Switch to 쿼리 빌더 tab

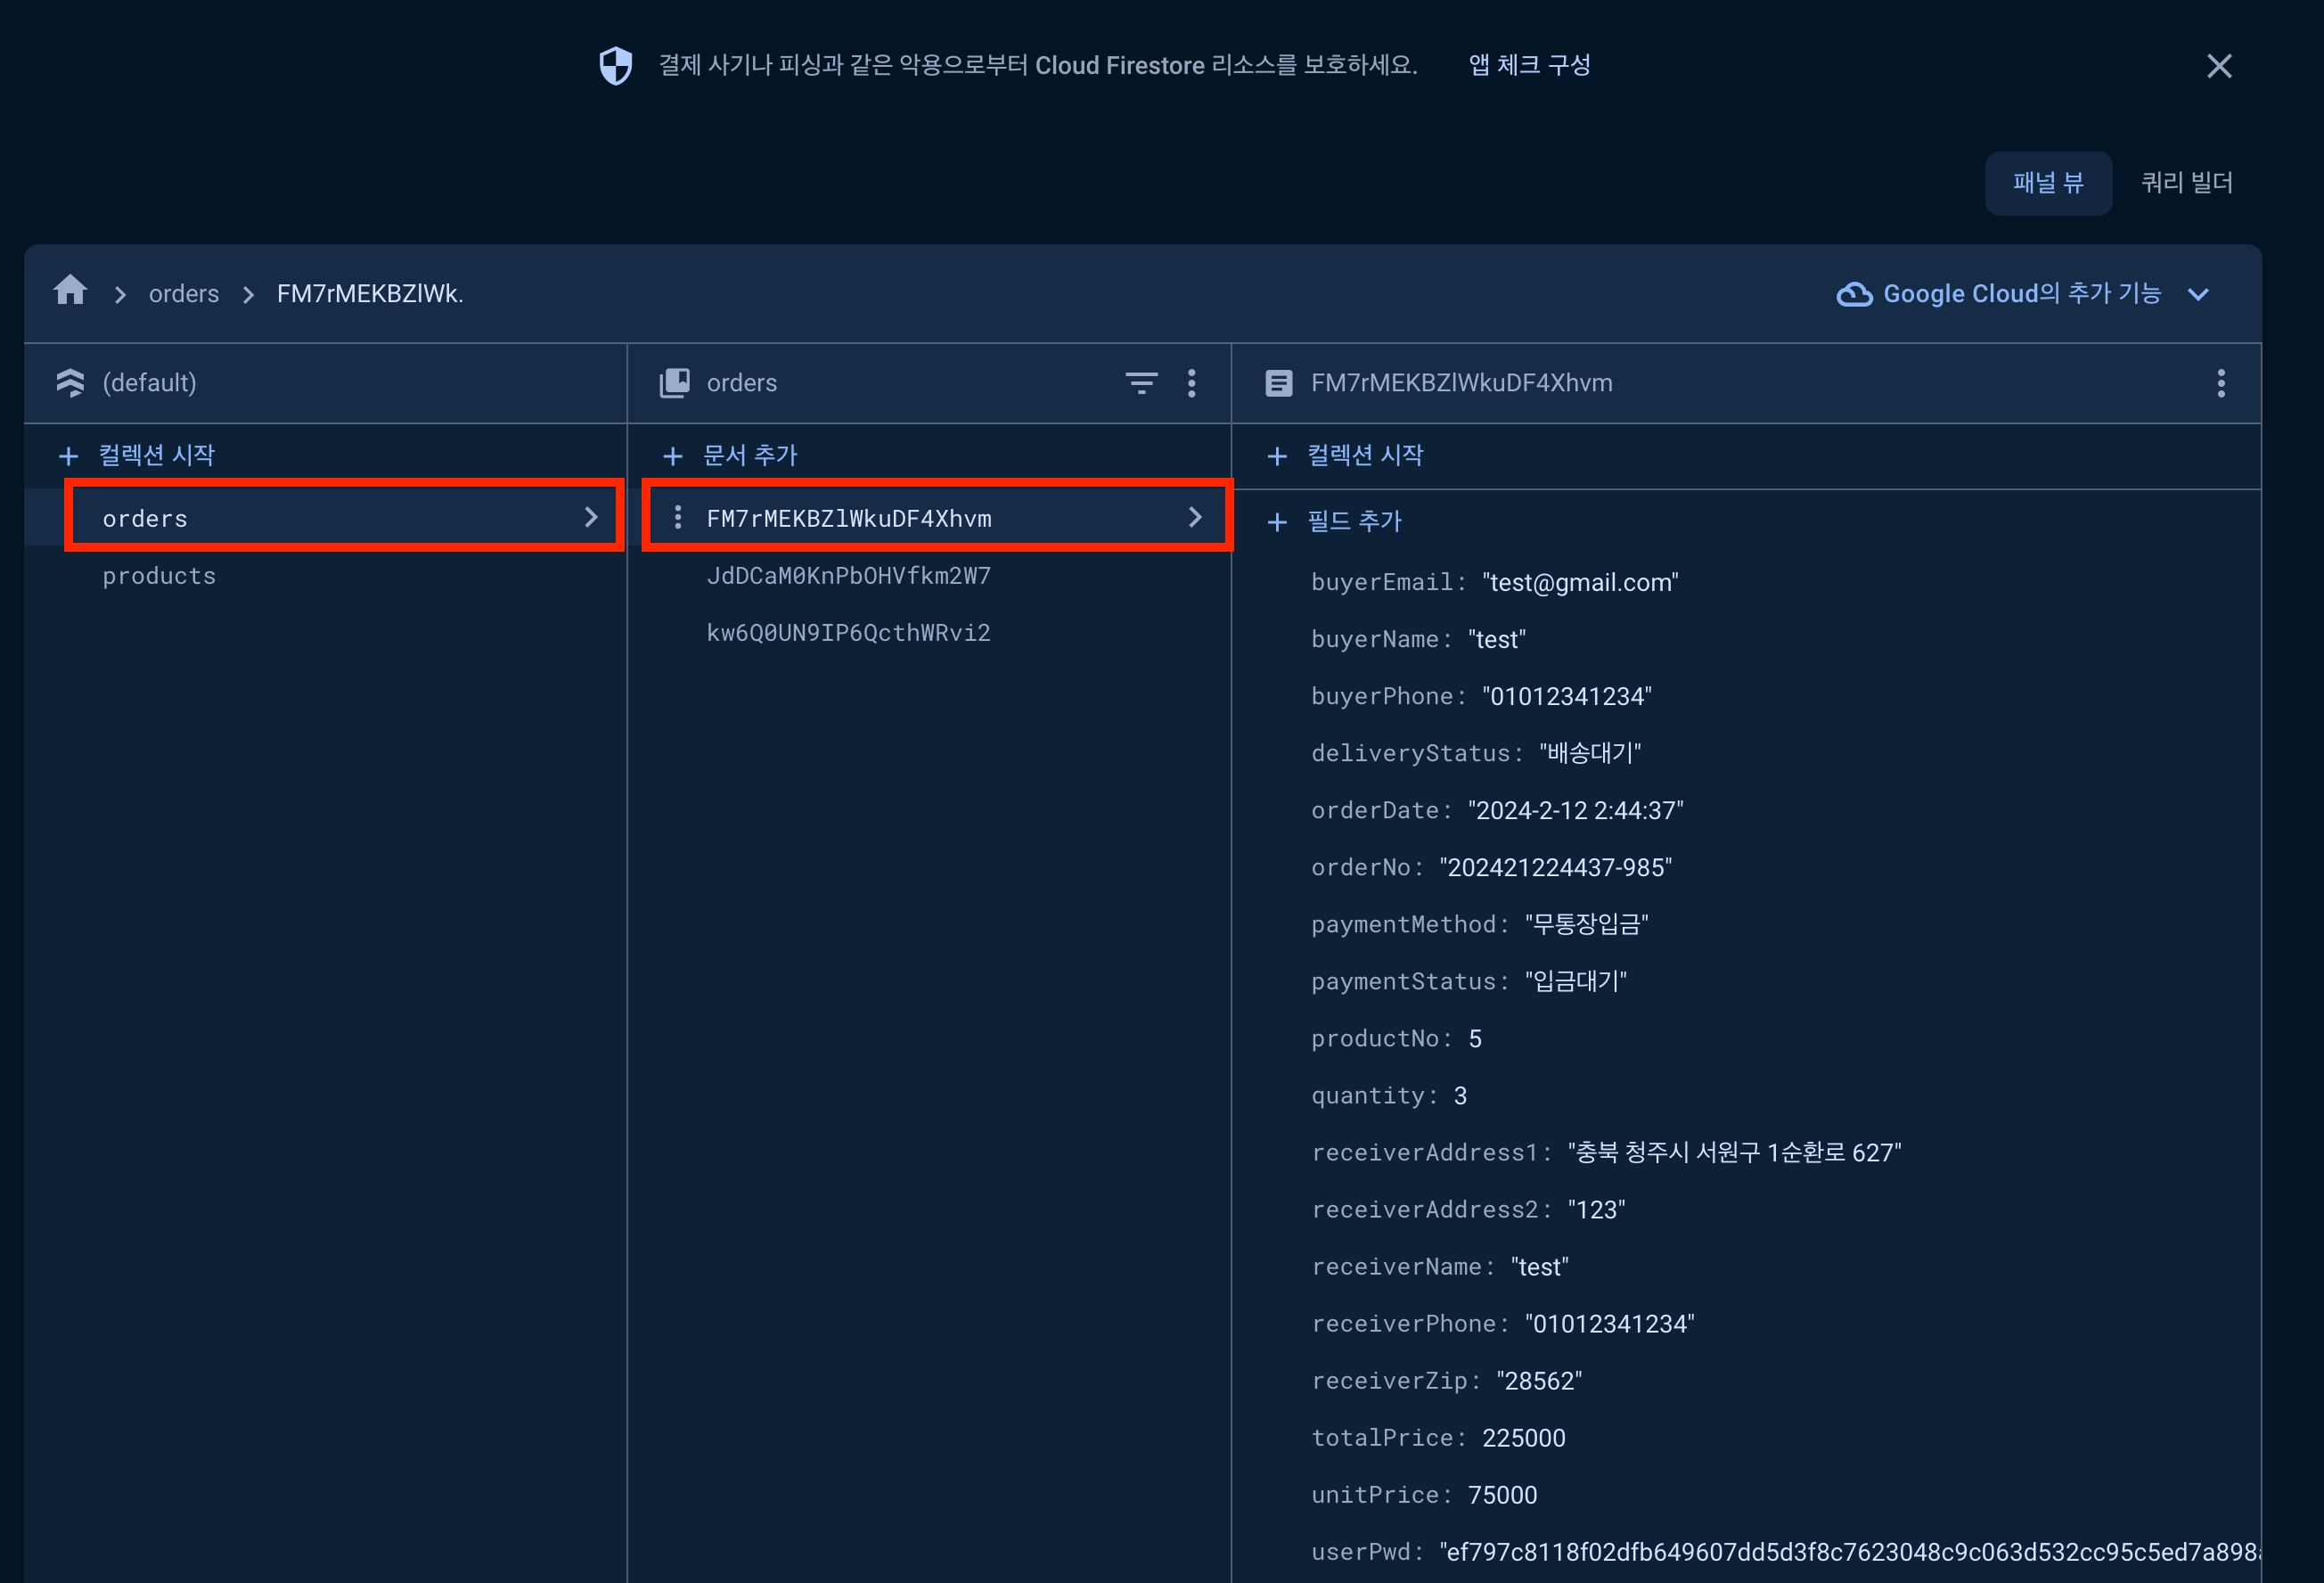click(x=2186, y=183)
